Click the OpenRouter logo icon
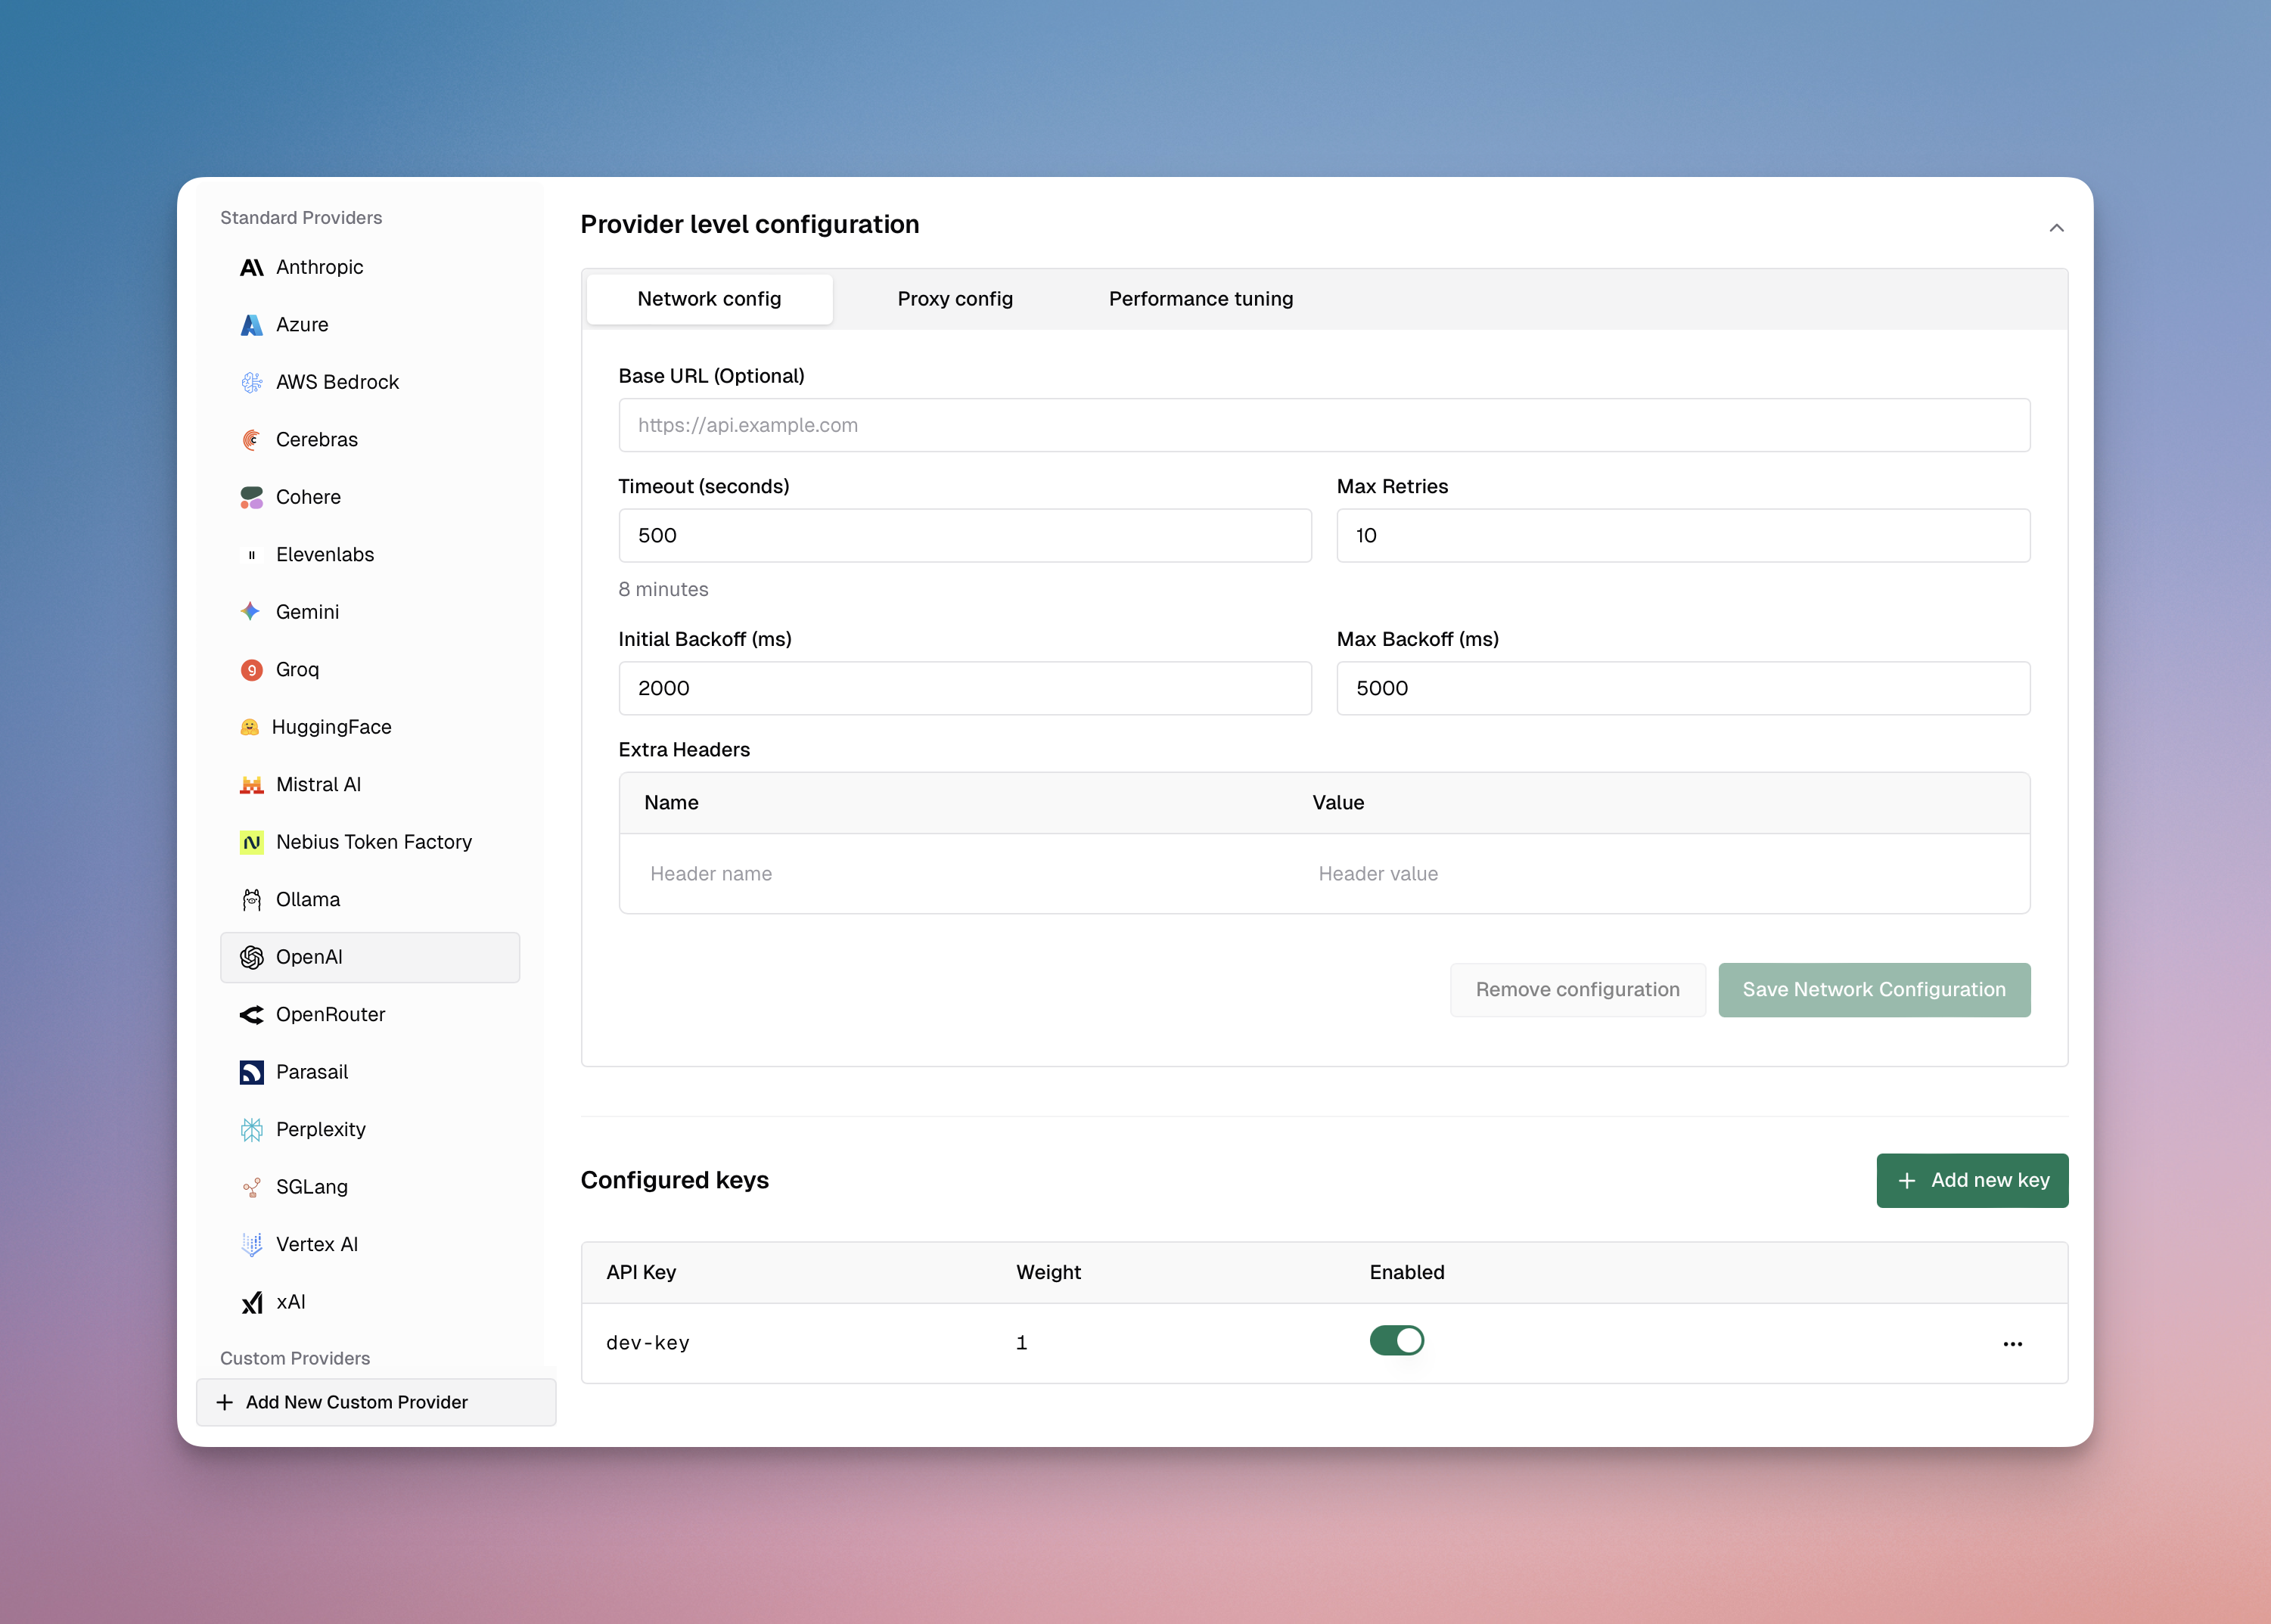Screen dimensions: 2271x1624 point(251,1015)
